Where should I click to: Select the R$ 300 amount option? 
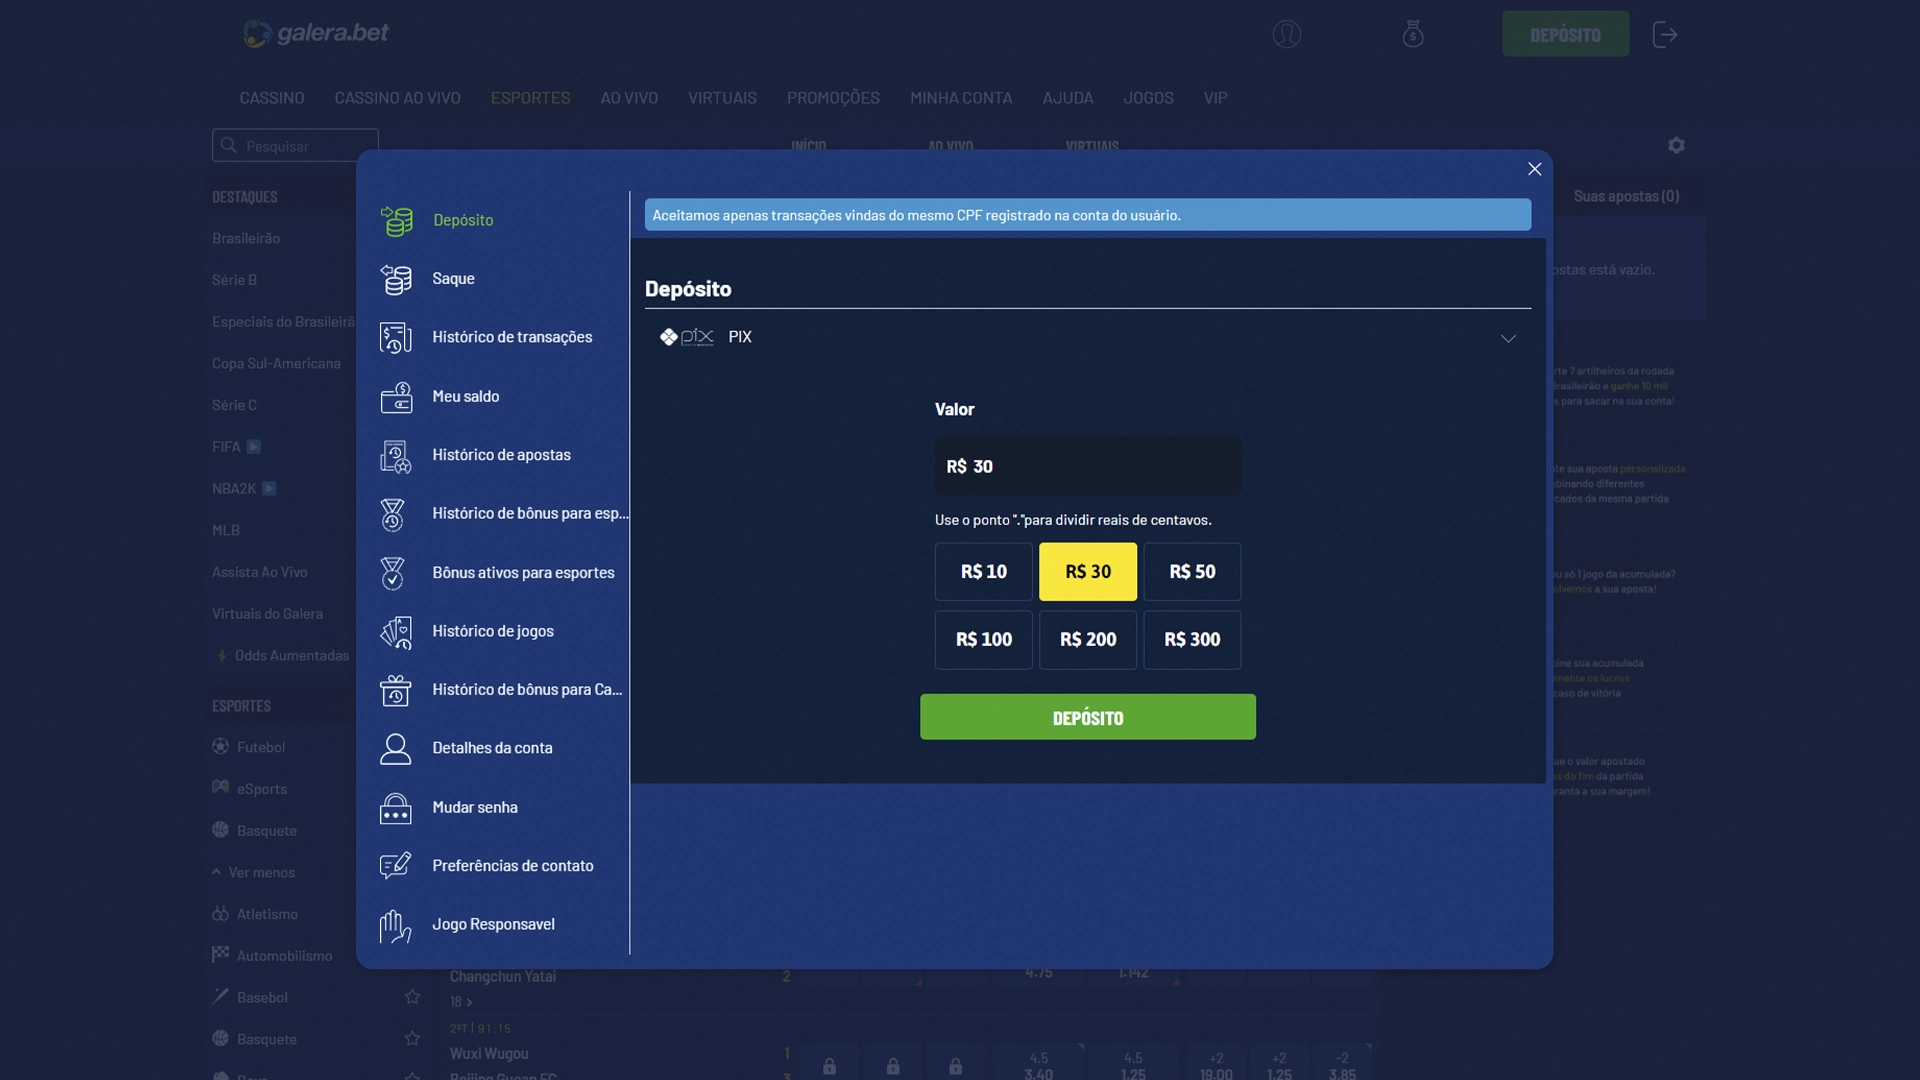click(x=1192, y=640)
